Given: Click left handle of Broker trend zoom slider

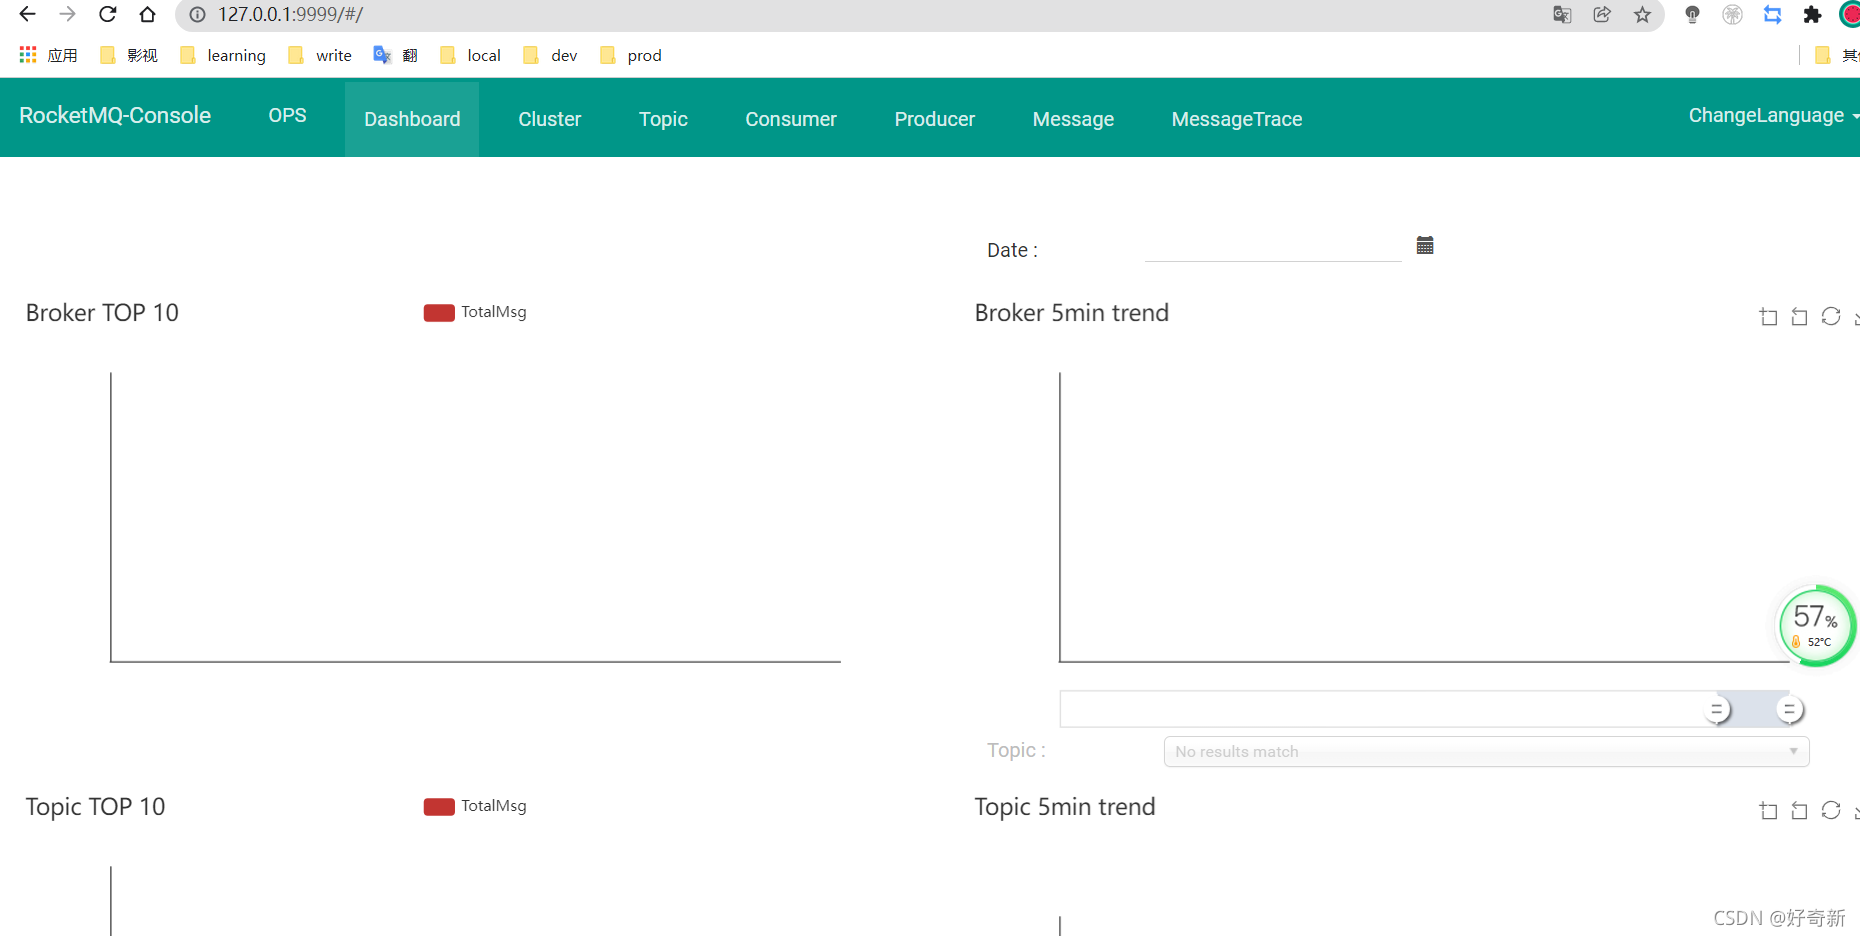Looking at the screenshot, I should [x=1717, y=710].
